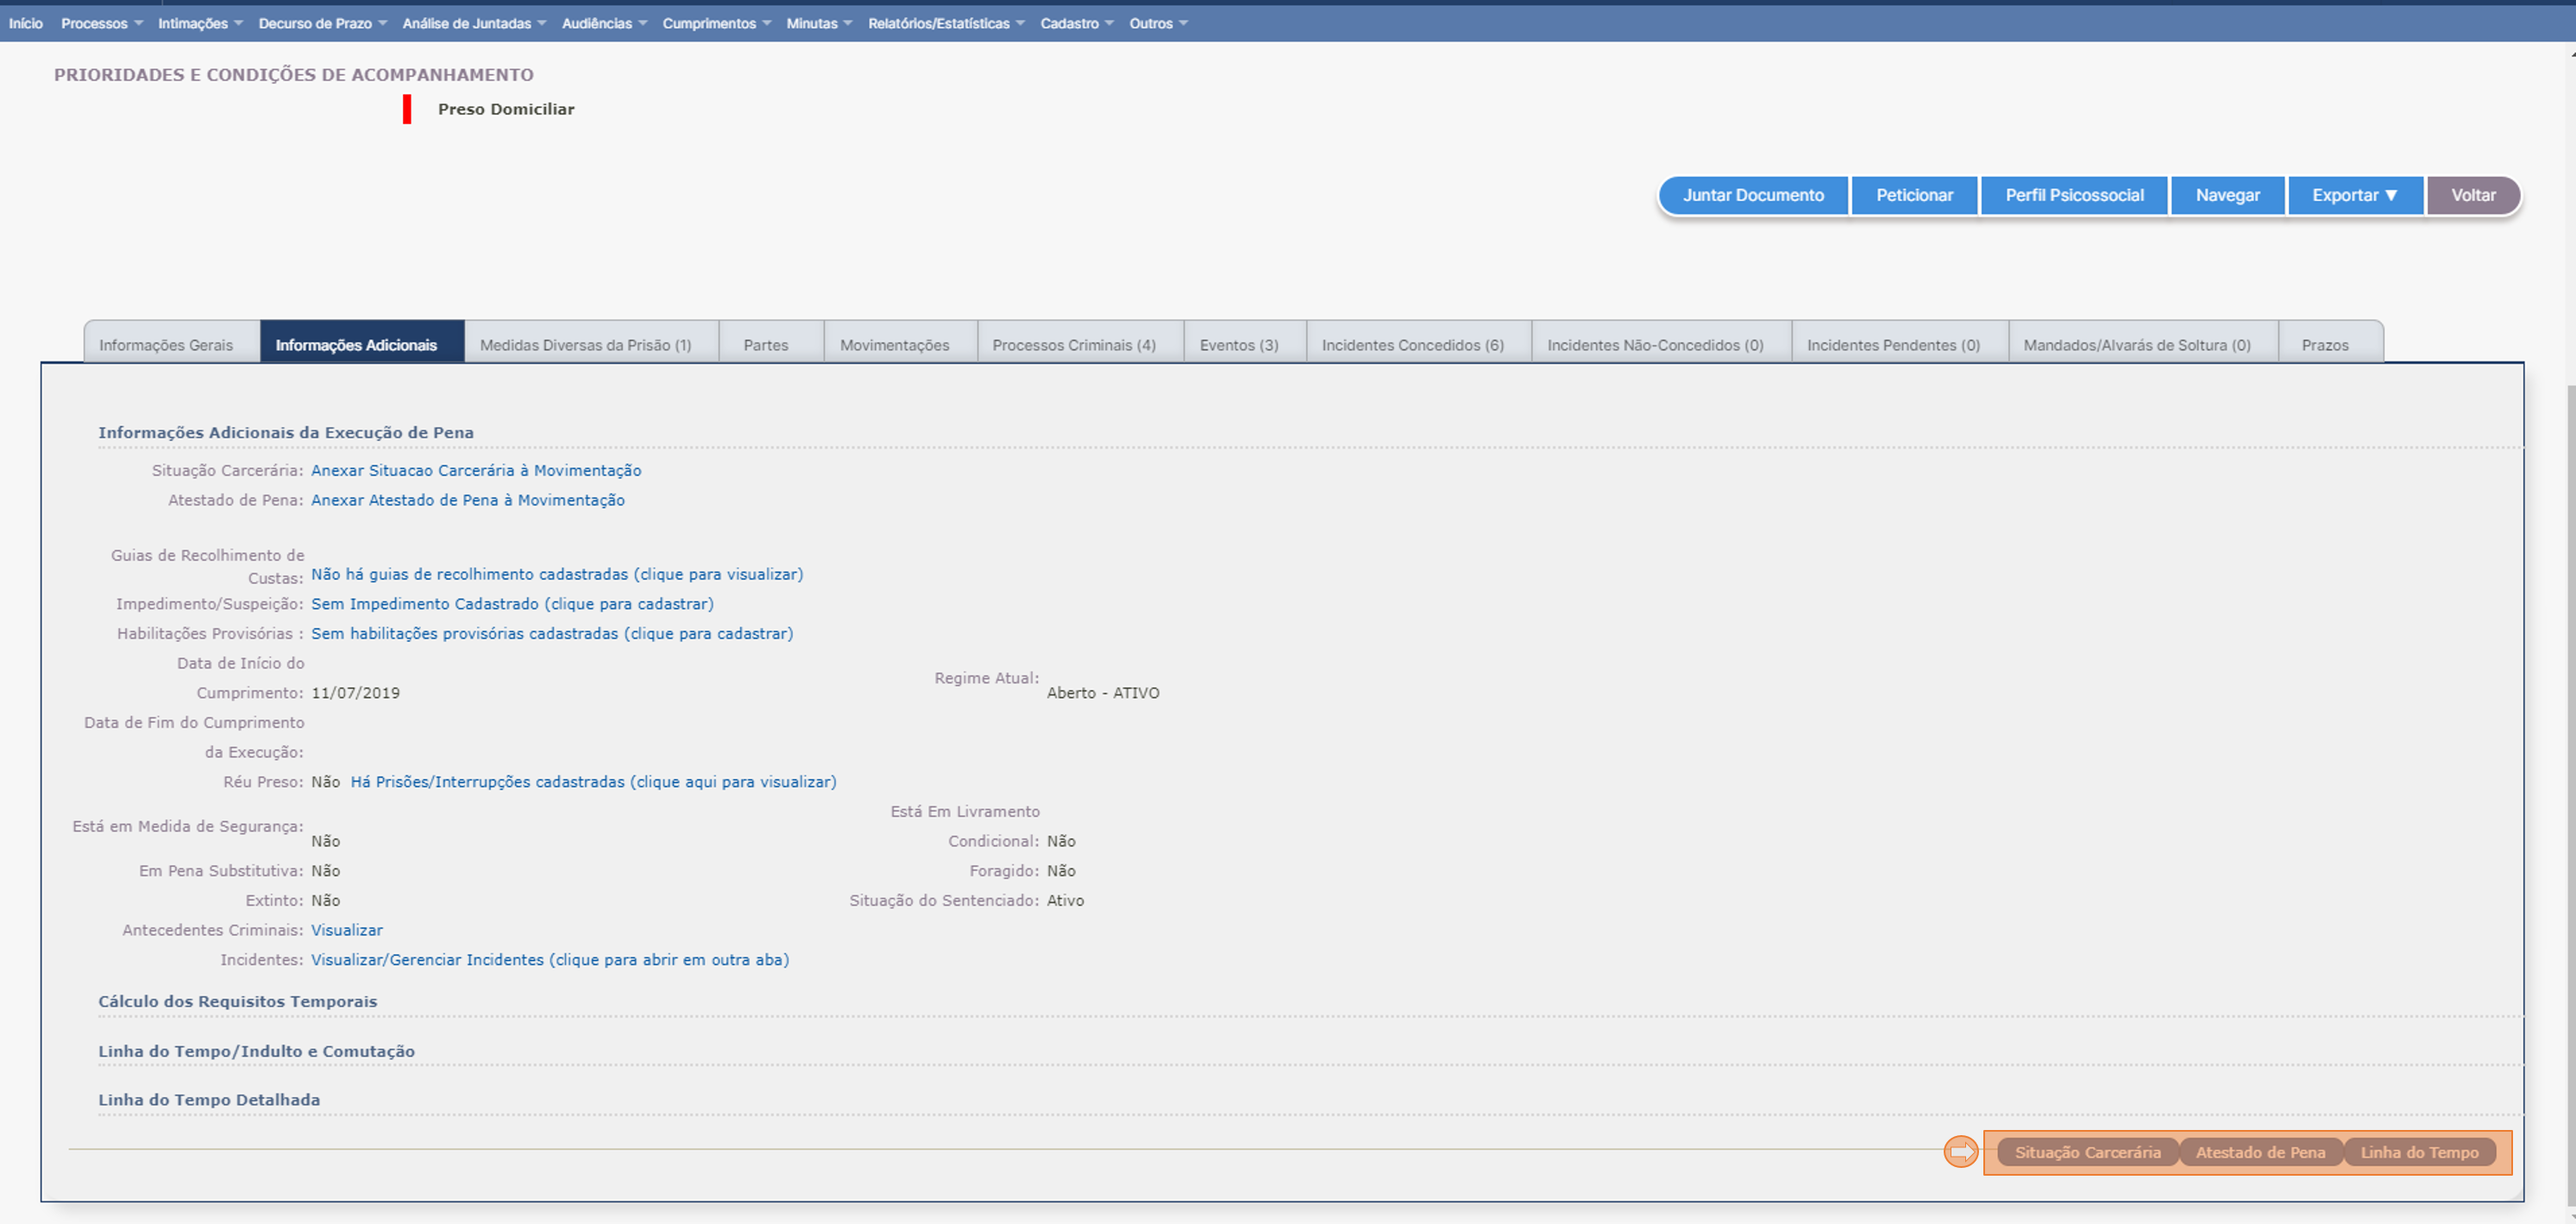Click the Perfil Psicossocial button
The height and width of the screenshot is (1224, 2576).
[x=2074, y=195]
